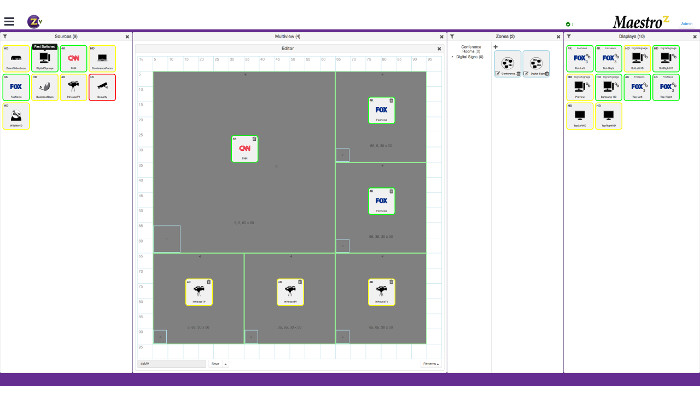Select the green-bordered signage display in second row
Viewport: 700px width, 400px height.
tap(608, 87)
